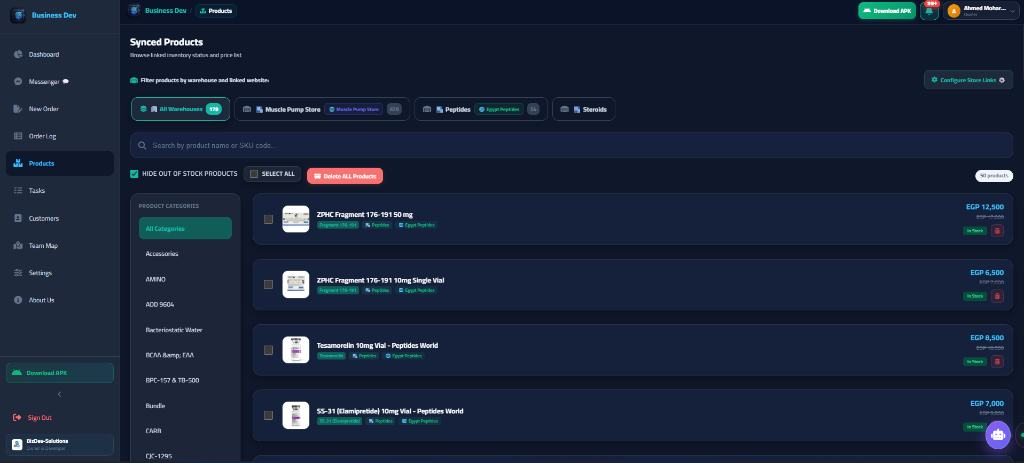Image resolution: width=1024 pixels, height=463 pixels.
Task: Check the ZPHC Fragment 10mg Single Vial checkbox
Action: click(268, 285)
